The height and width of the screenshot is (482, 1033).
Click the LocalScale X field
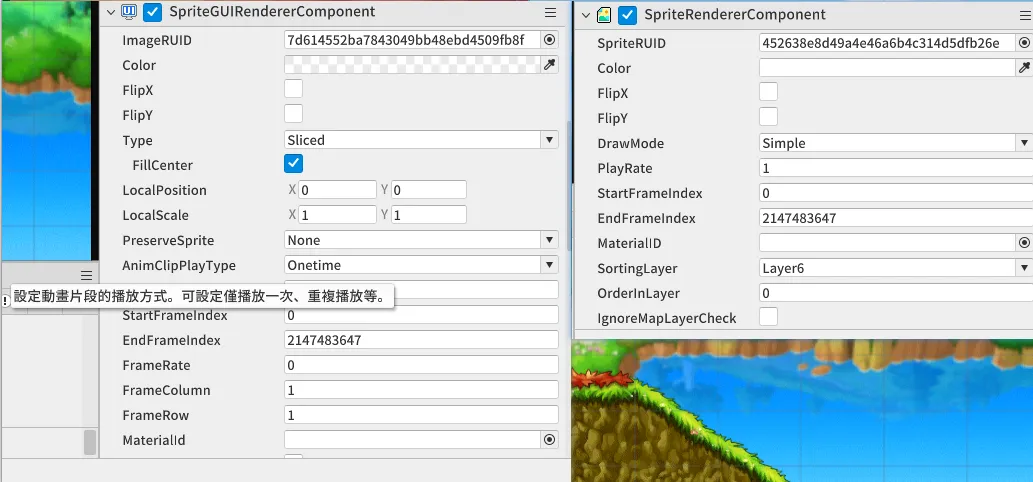click(337, 215)
